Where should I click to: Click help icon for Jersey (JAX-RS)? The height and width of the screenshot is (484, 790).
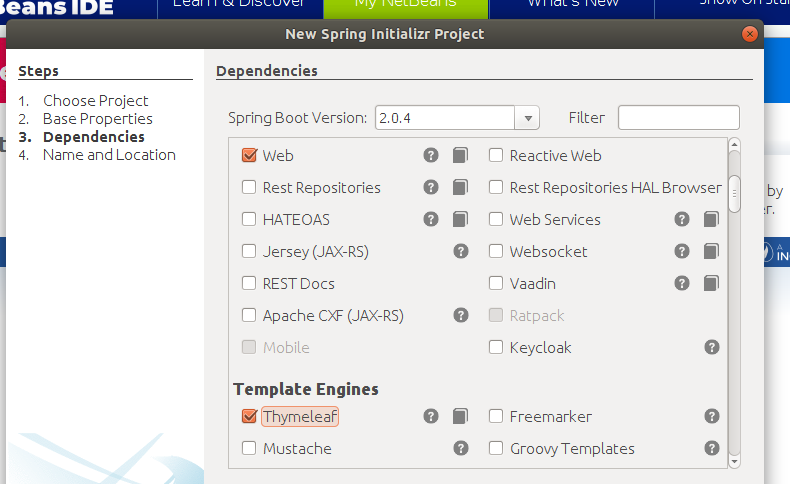460,251
